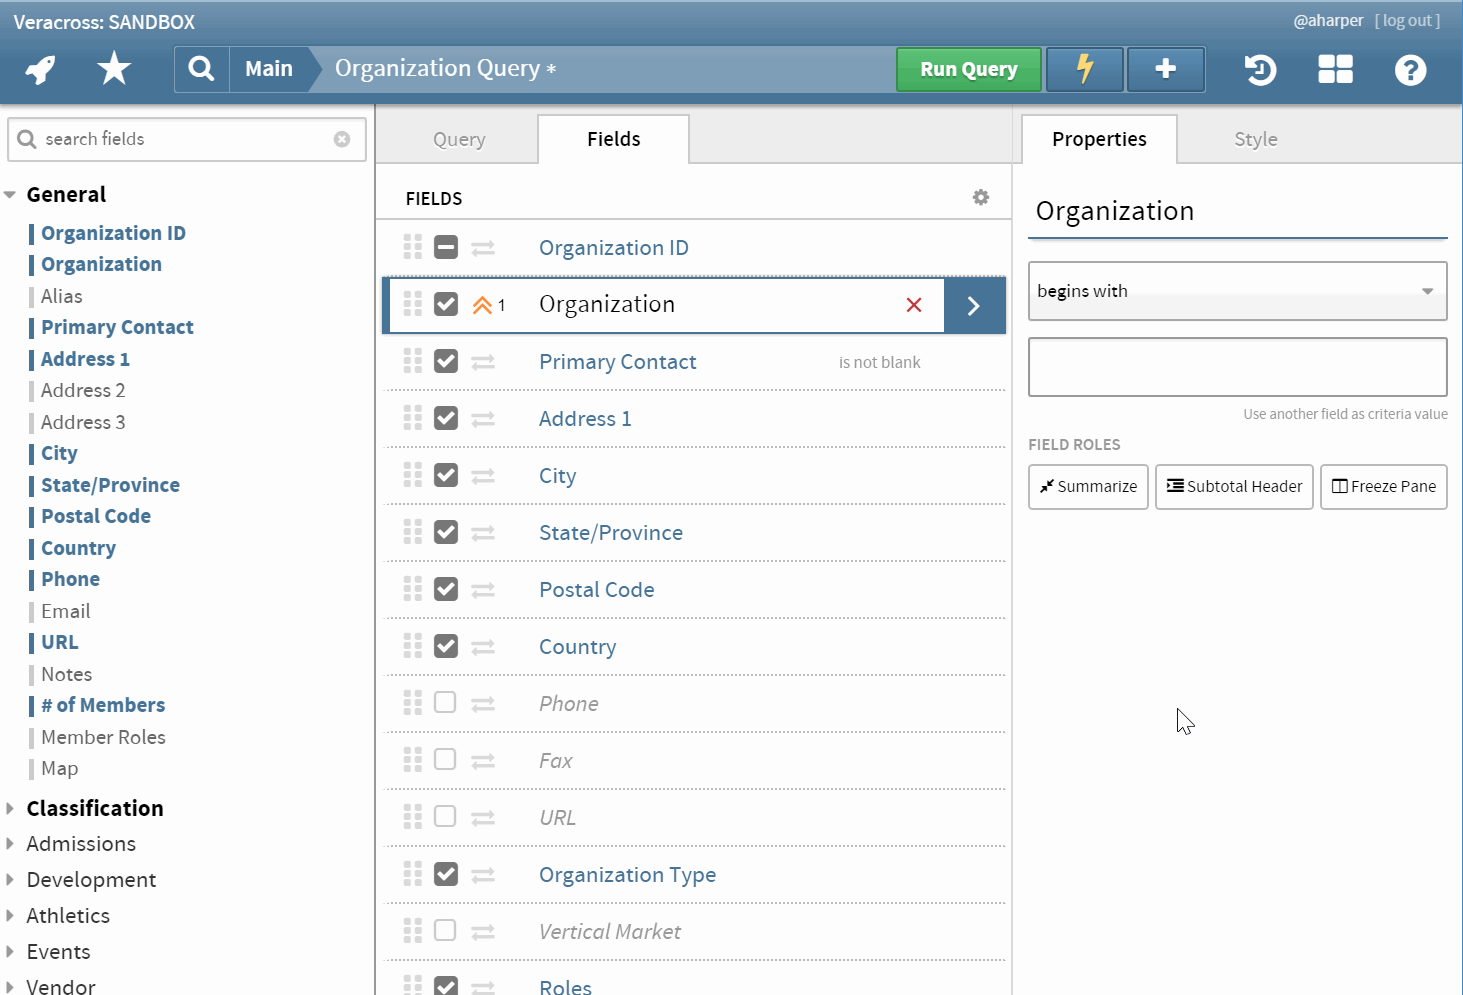
Task: Grab the drag handle on City row
Action: click(x=413, y=475)
